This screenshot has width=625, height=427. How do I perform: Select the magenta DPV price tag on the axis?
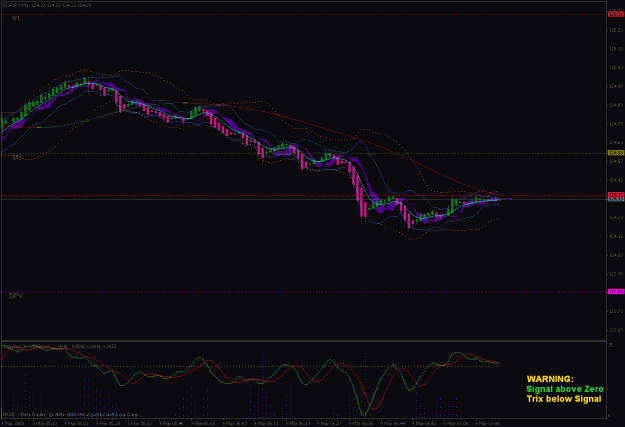tap(616, 292)
